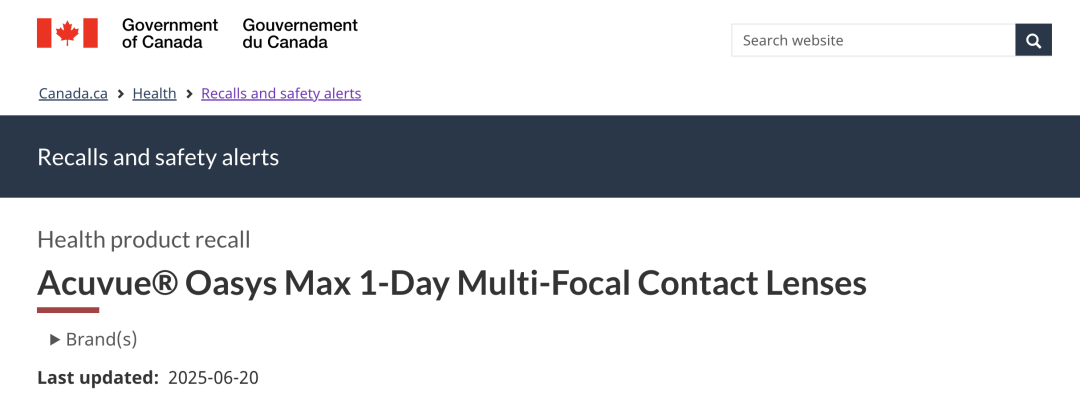Click the Recalls and safety alerts banner title
The image size is (1080, 415).
pyautogui.click(x=158, y=157)
